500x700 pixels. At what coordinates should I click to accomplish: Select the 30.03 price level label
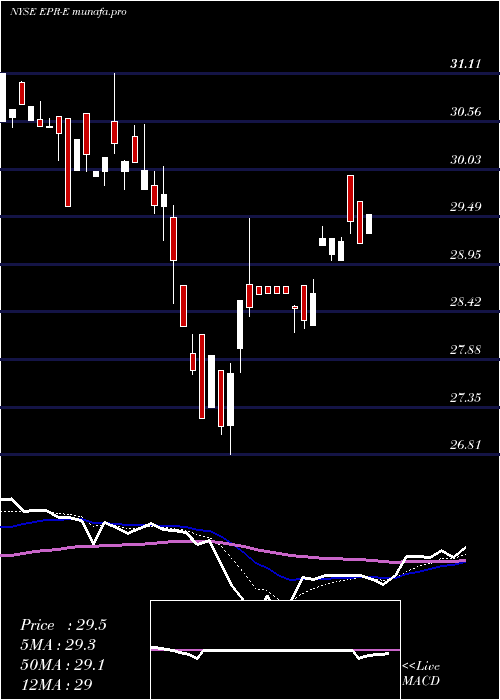[x=465, y=159]
